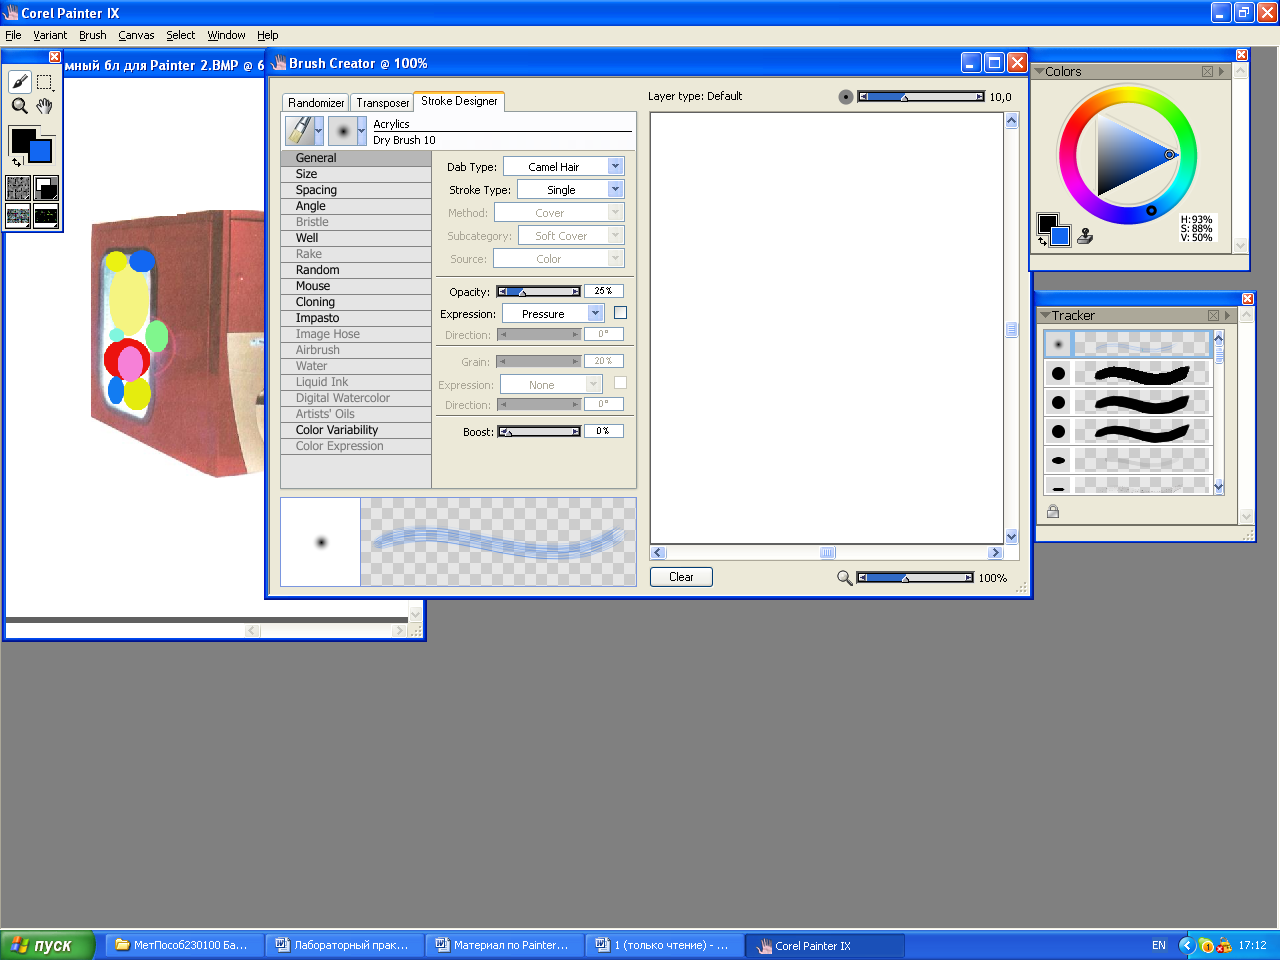The image size is (1280, 960).
Task: Open the Colors palette menu arrow
Action: point(1221,72)
